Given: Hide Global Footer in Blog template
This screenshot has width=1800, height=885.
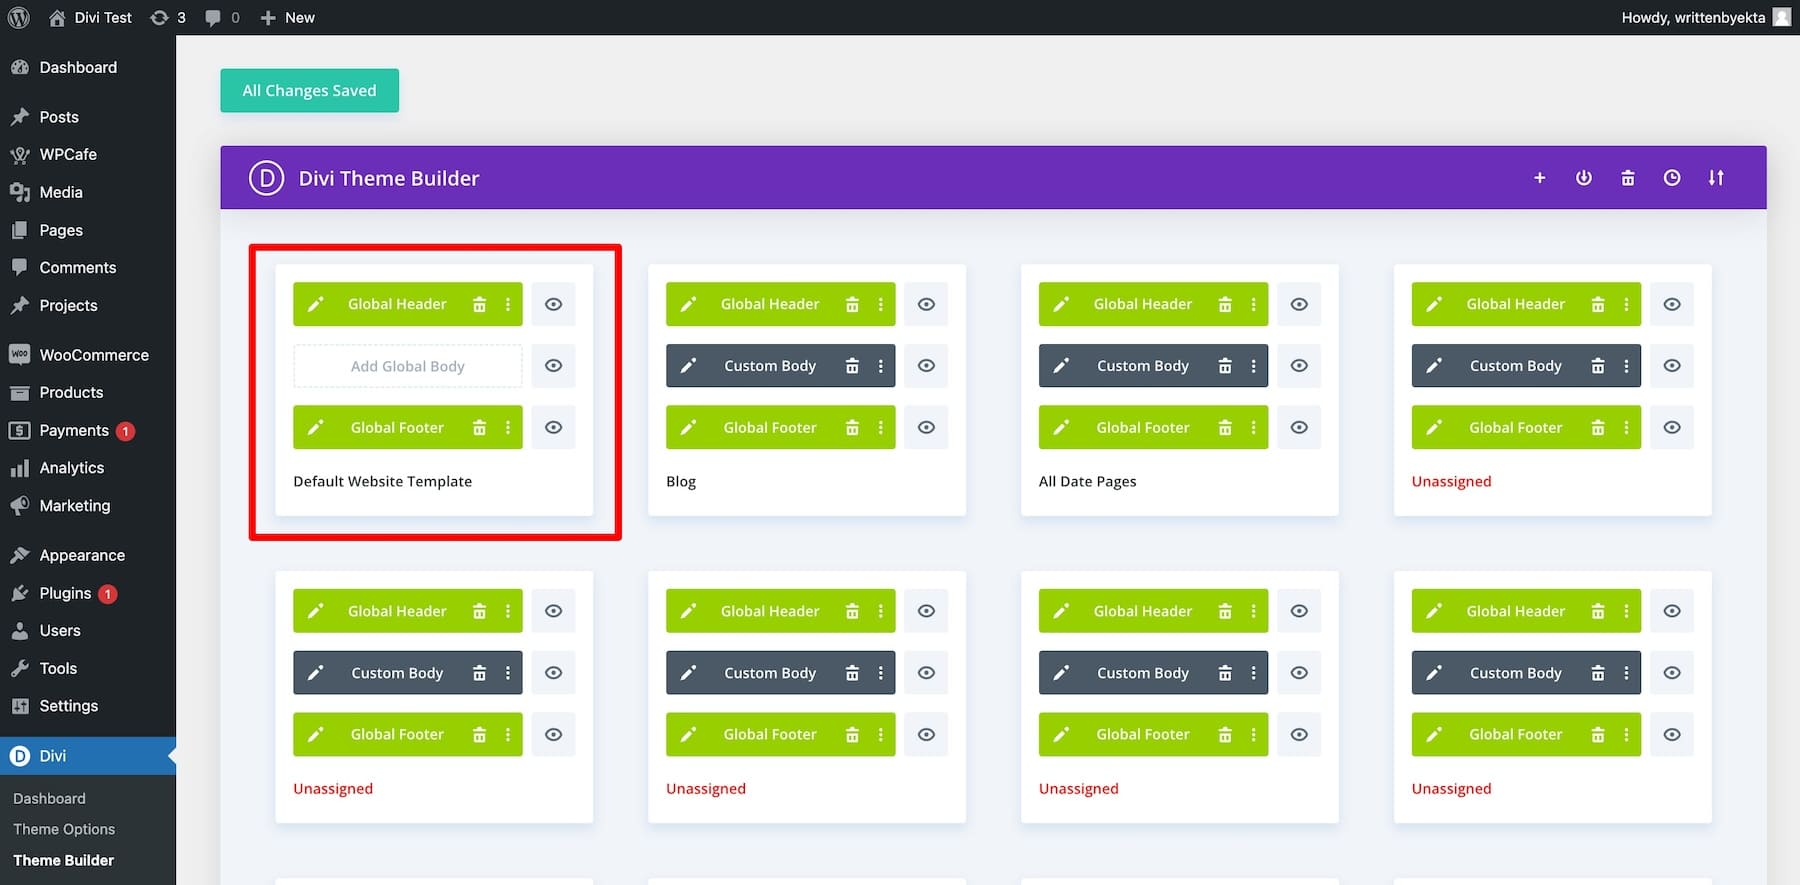Looking at the screenshot, I should click(x=926, y=427).
